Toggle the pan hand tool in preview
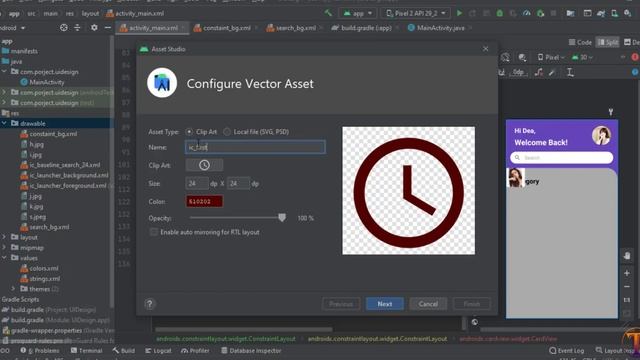Viewport: 640px width, 360px height. click(627, 256)
